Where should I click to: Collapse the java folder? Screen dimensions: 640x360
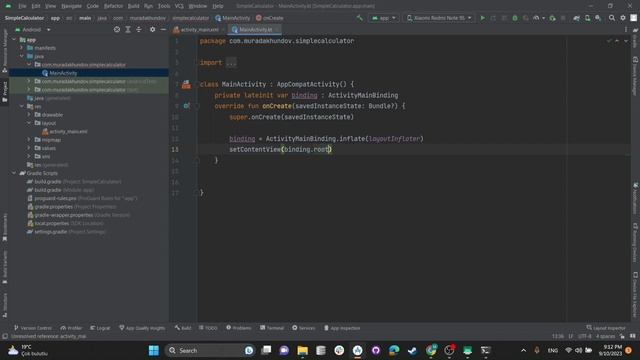pyautogui.click(x=22, y=56)
